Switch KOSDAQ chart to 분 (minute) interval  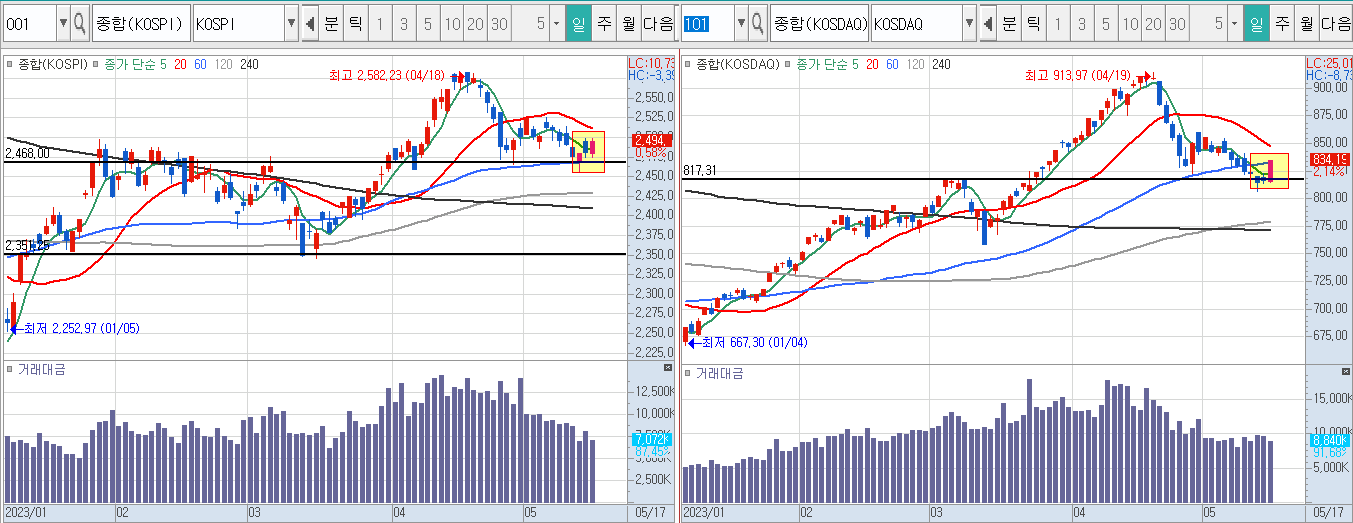point(1010,22)
